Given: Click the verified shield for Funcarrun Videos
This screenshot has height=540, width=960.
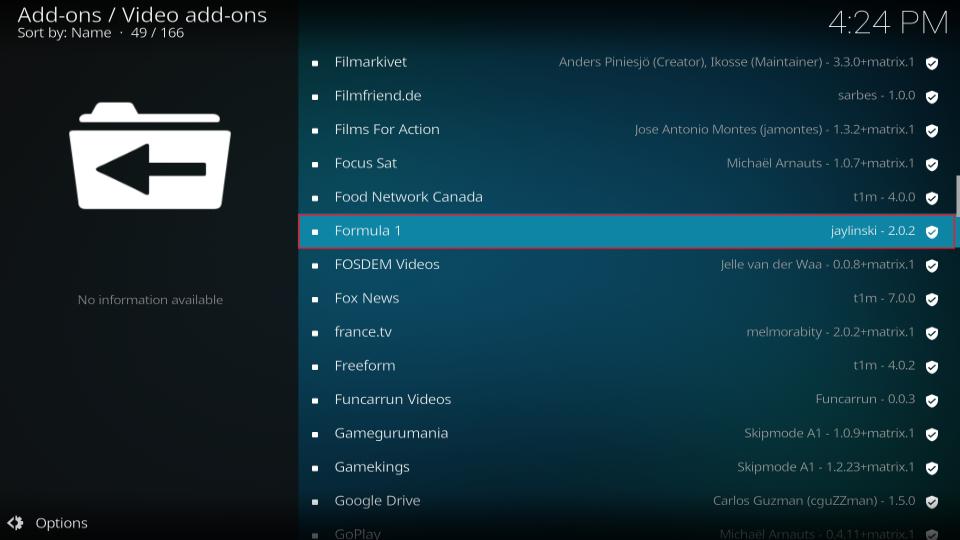Looking at the screenshot, I should pos(932,400).
